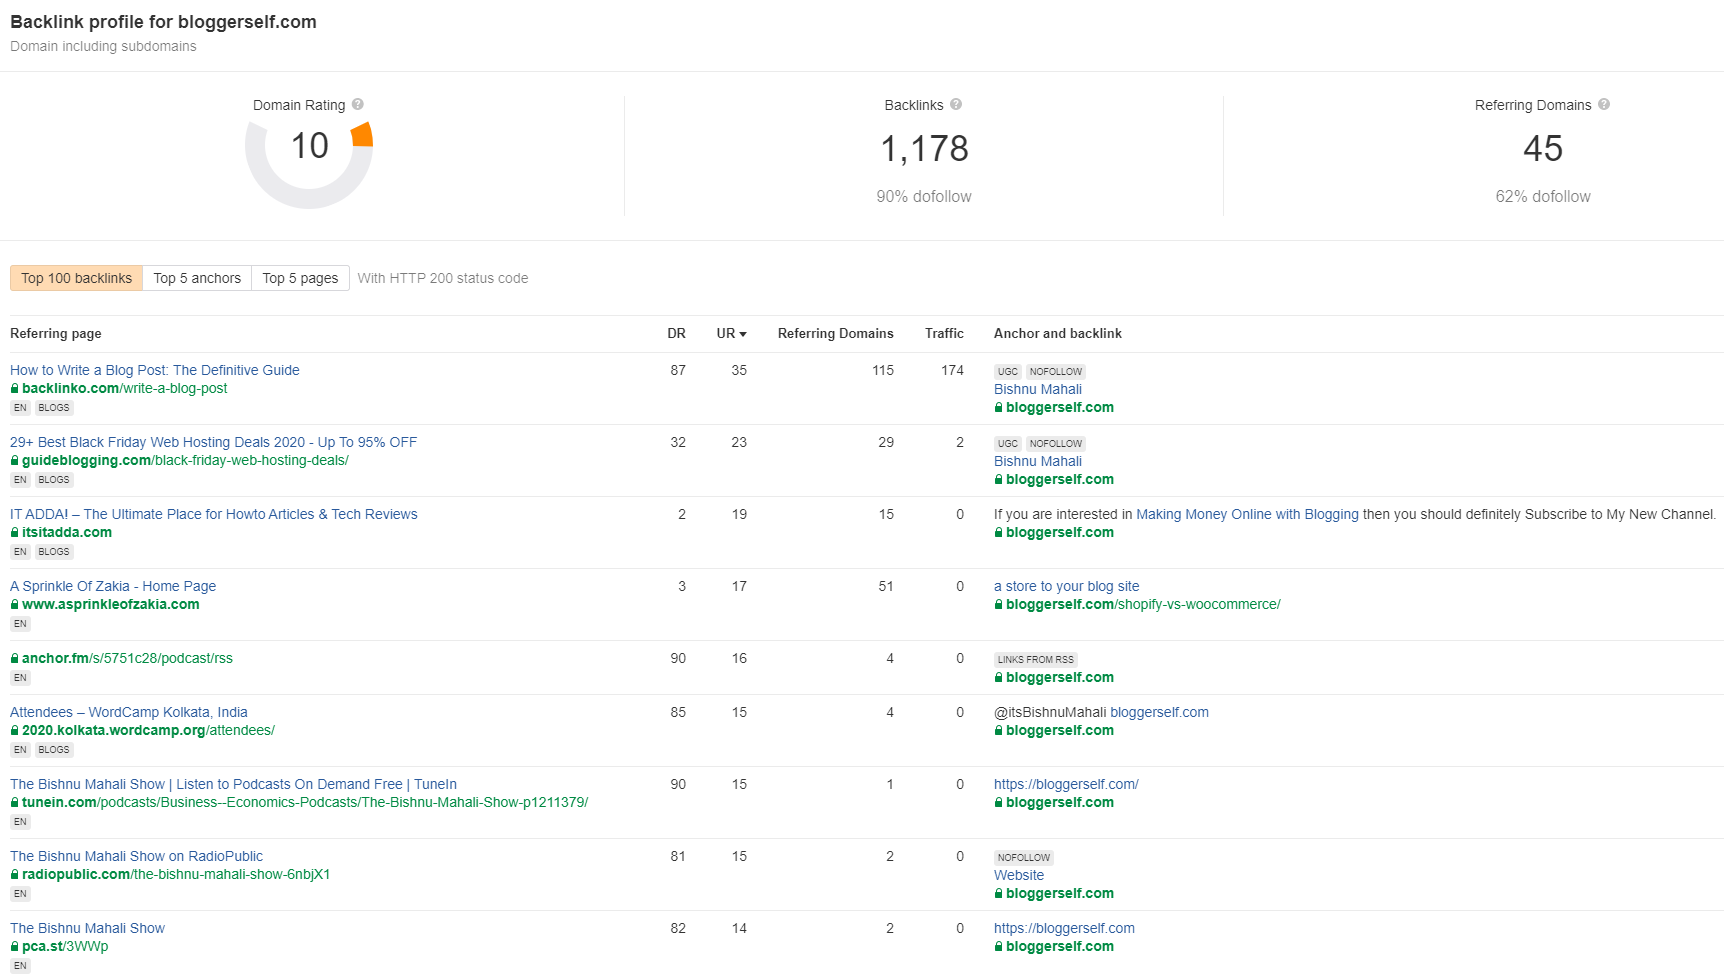
Task: Open the guideblogging.com black-friday URL
Action: point(185,460)
